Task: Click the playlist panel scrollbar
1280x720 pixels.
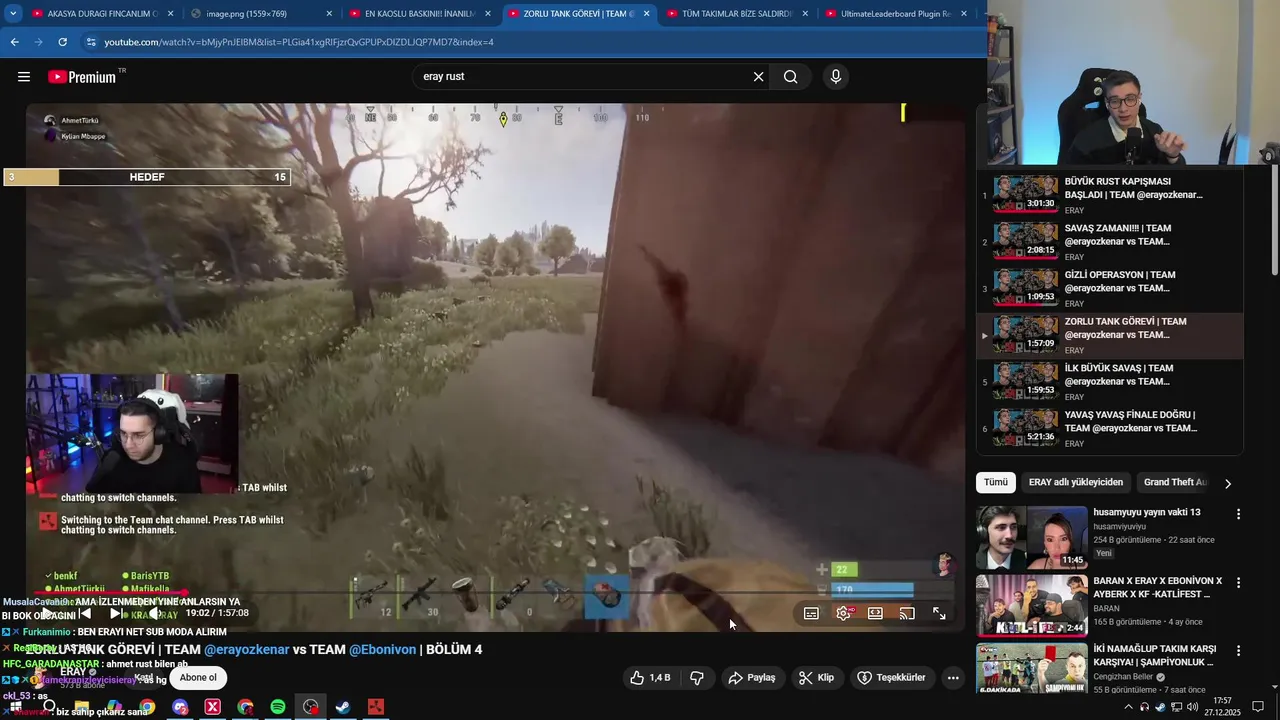Action: pos(1274,222)
